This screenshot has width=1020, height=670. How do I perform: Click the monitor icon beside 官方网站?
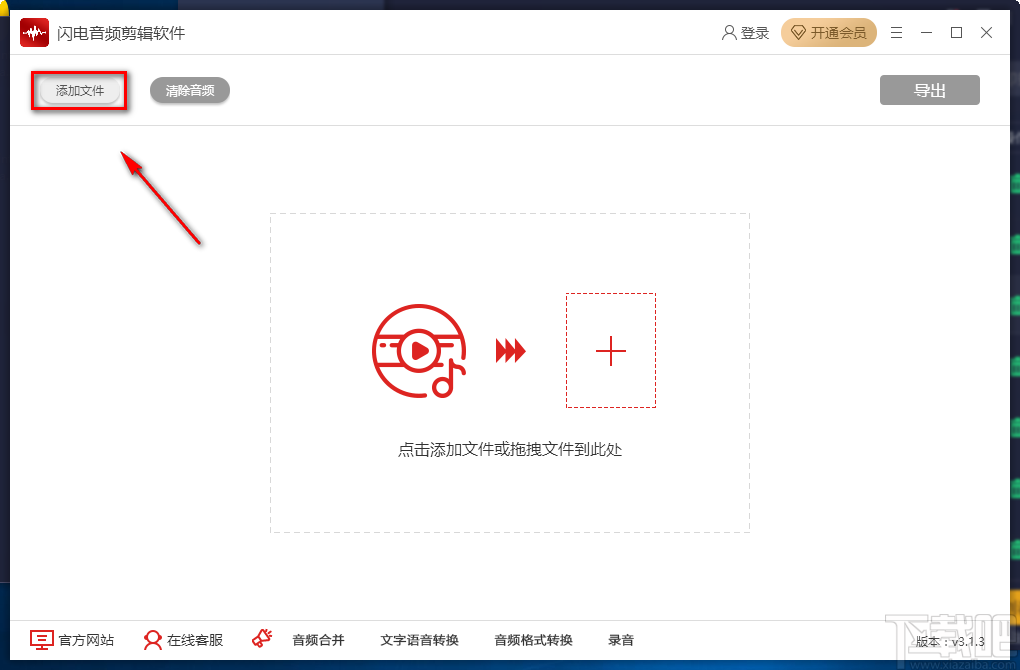(40, 640)
